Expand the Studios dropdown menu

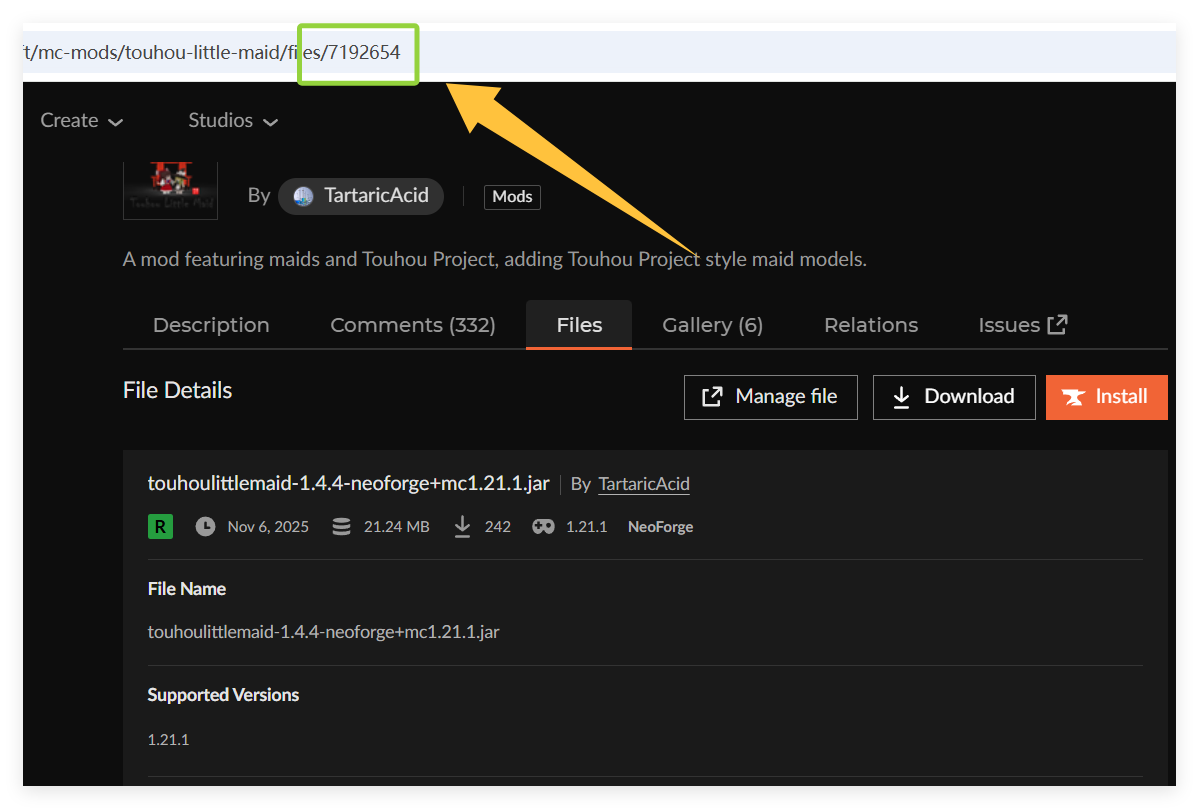[233, 121]
